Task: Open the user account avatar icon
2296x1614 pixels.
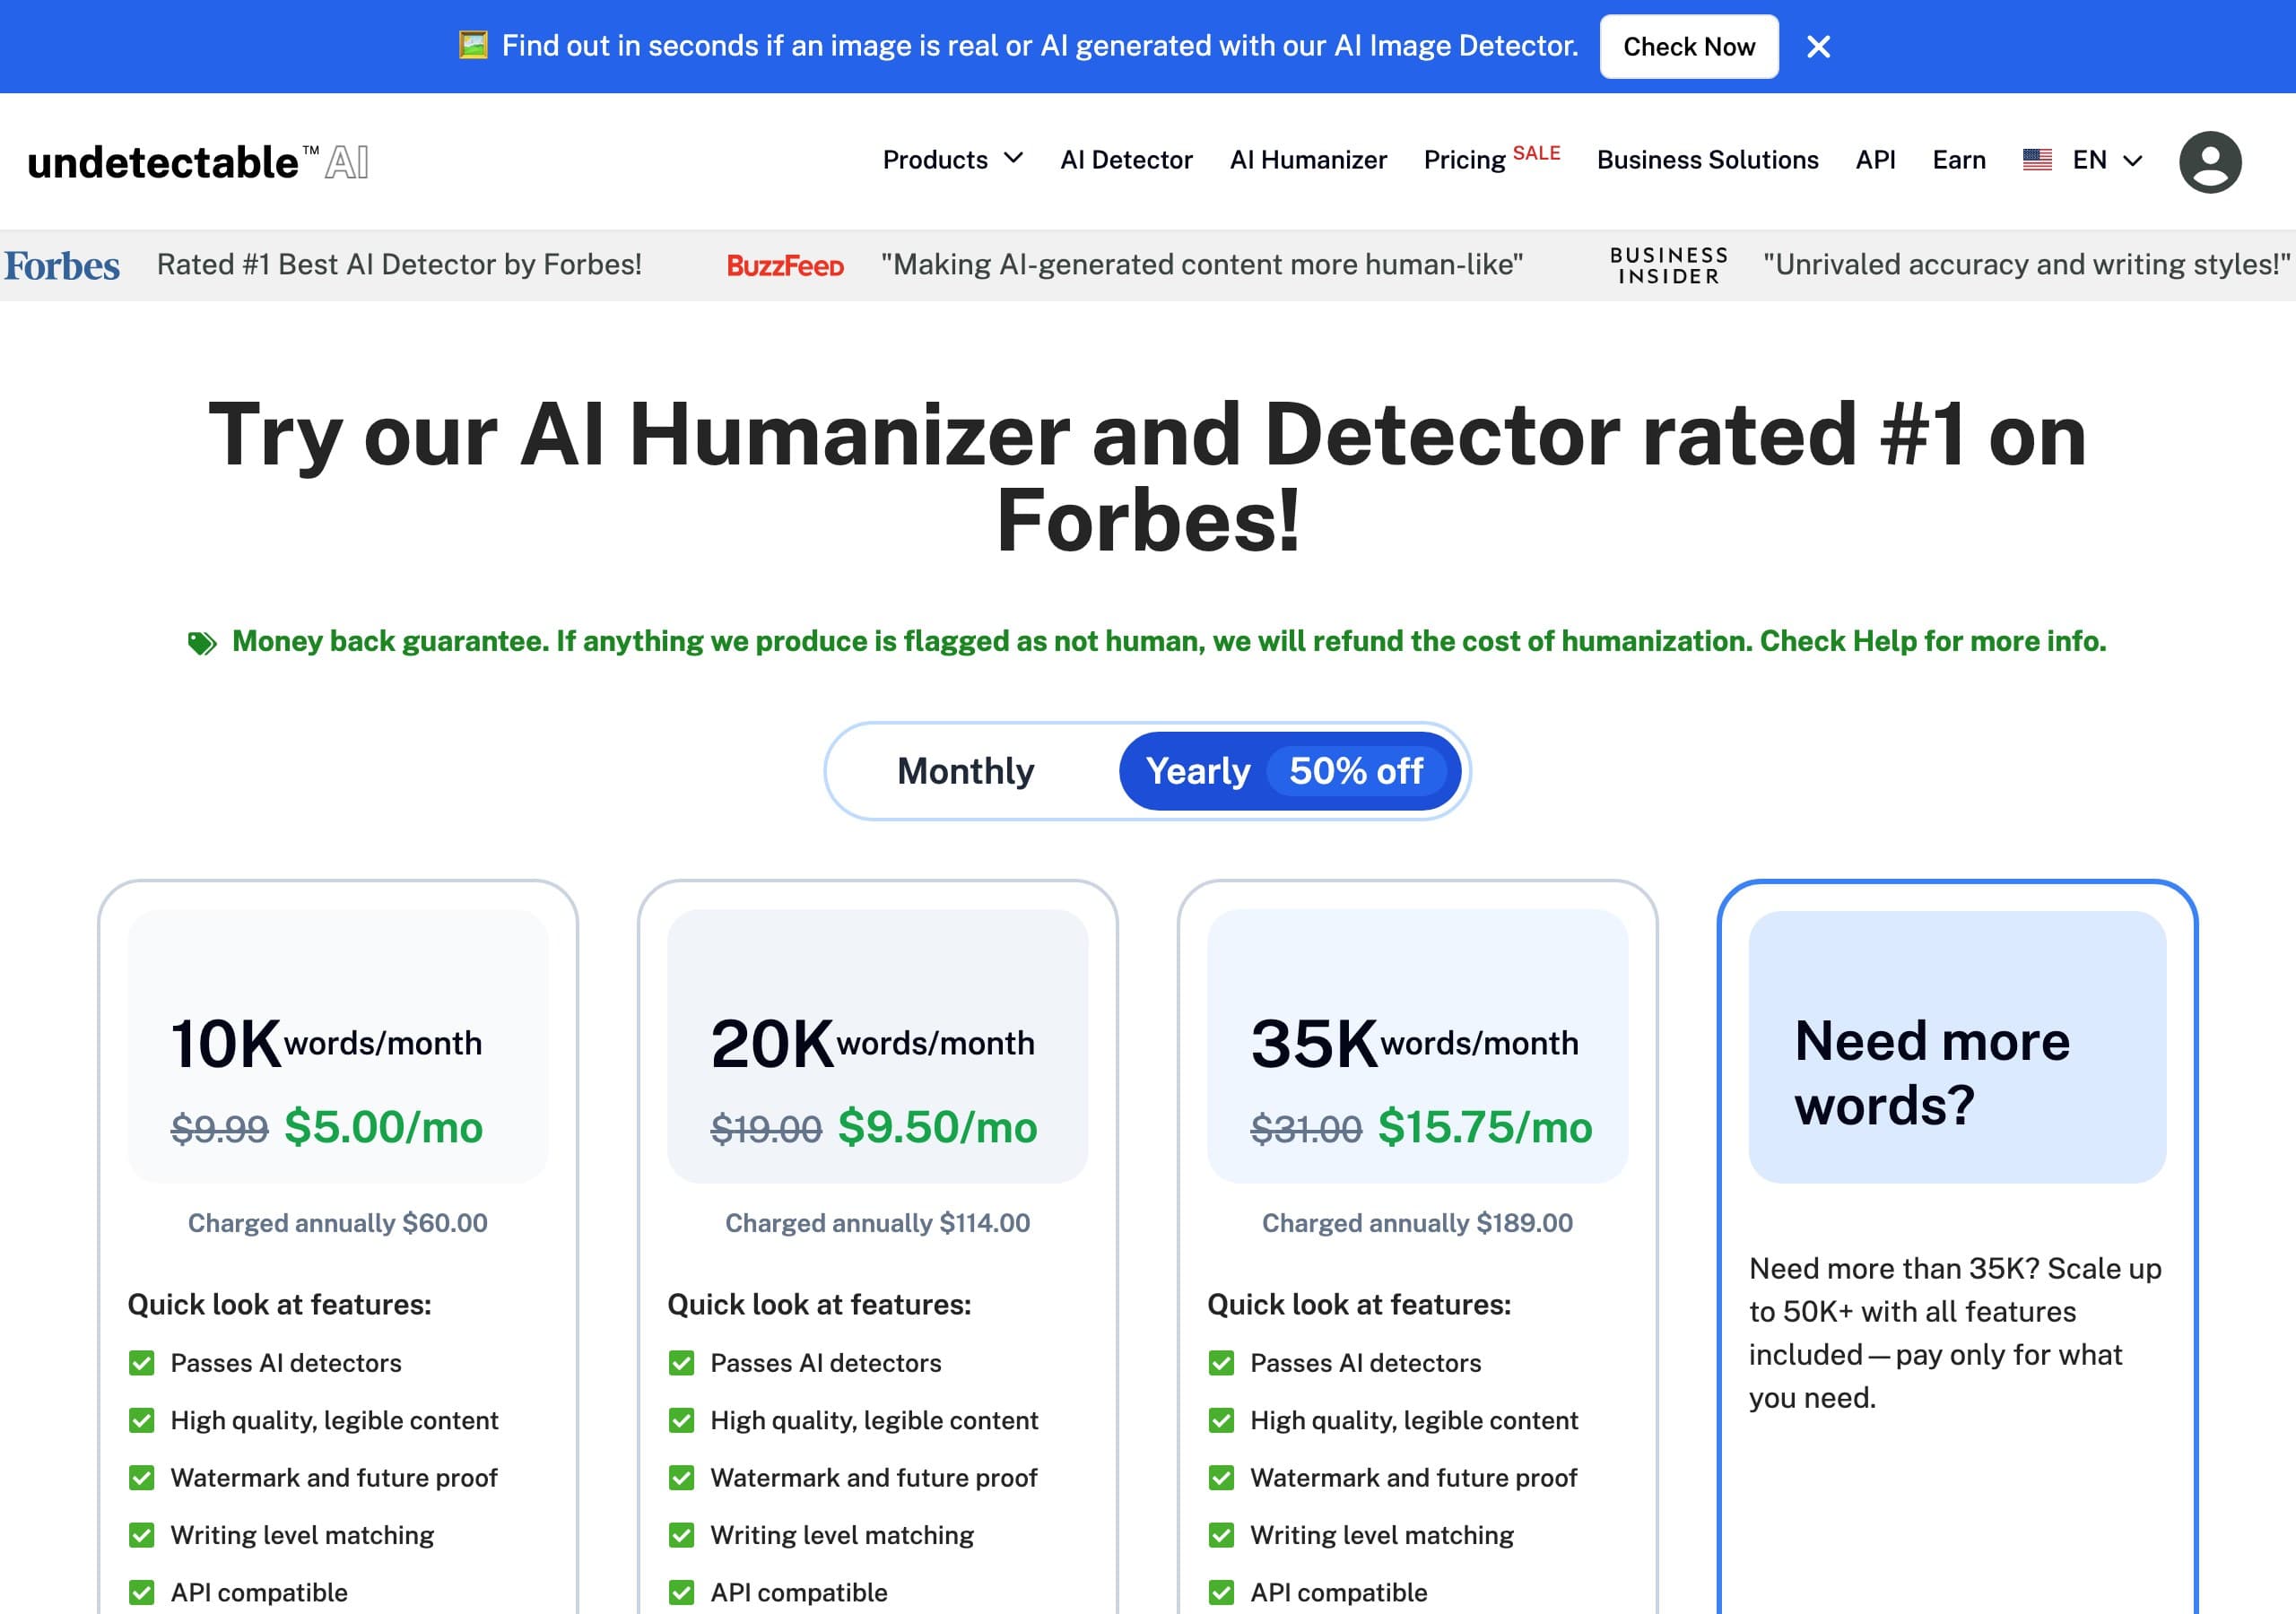Action: (x=2210, y=161)
